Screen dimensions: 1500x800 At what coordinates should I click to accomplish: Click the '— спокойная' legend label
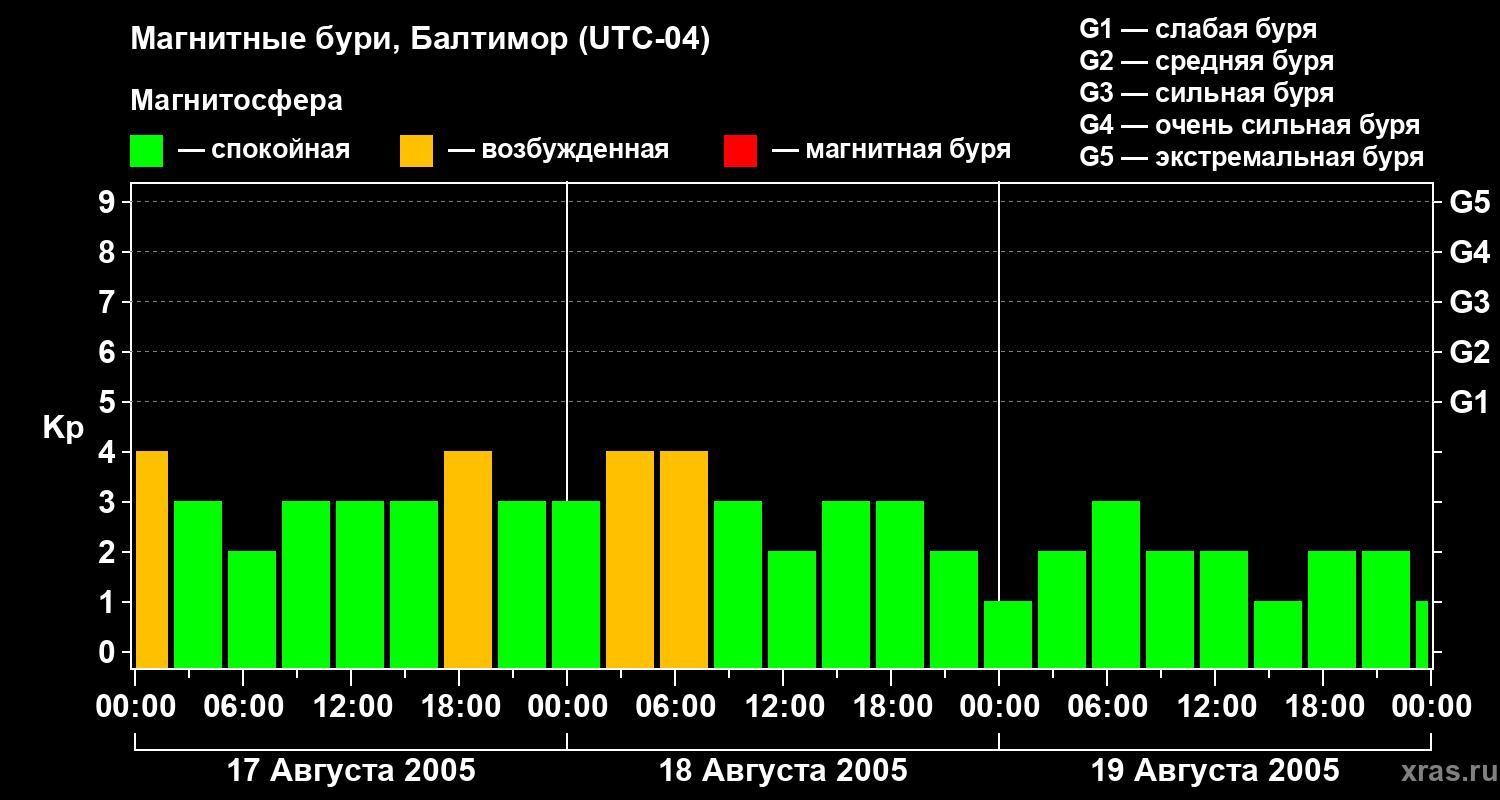coord(264,150)
